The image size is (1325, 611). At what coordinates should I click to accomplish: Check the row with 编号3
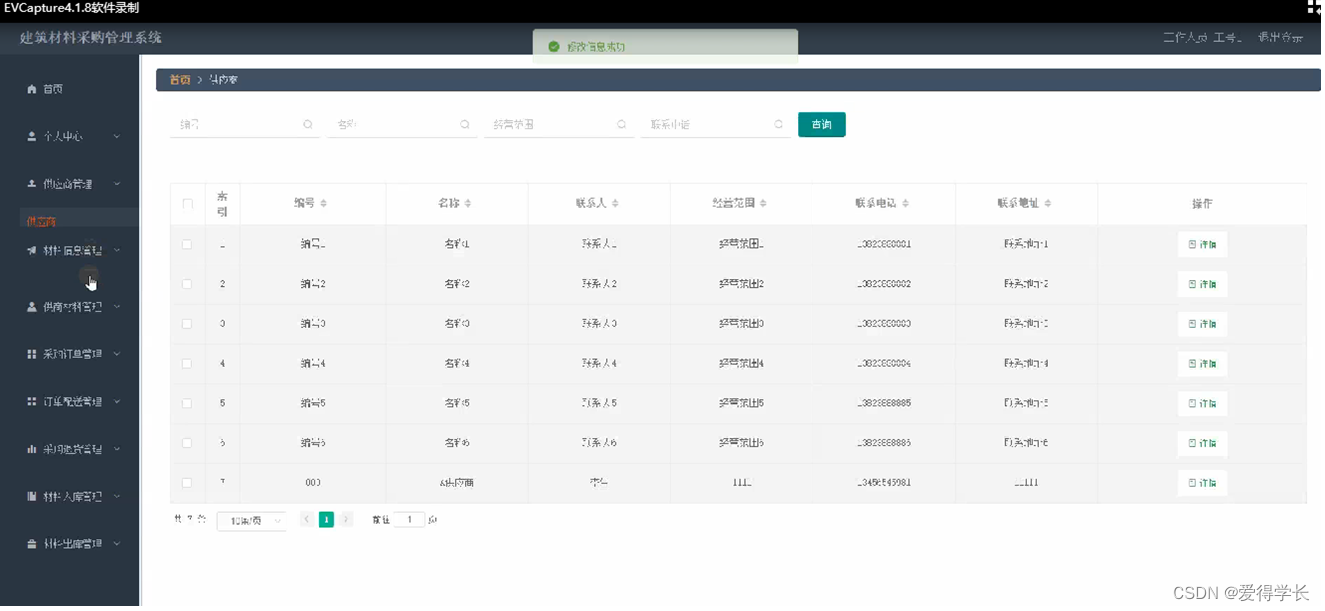(x=187, y=324)
